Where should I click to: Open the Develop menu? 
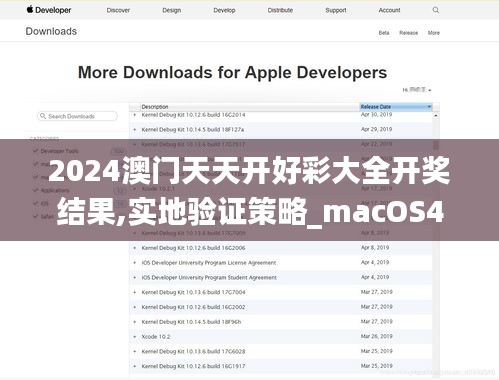point(224,10)
